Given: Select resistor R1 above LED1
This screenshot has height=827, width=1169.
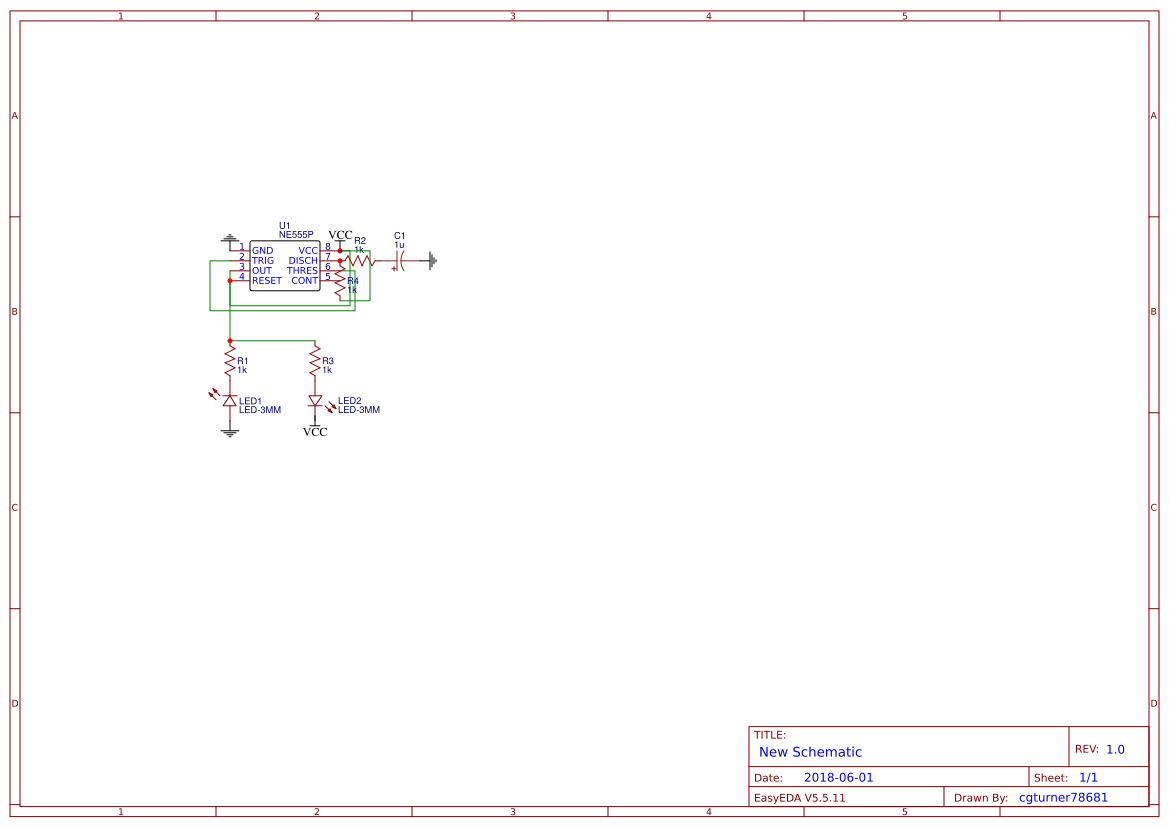Looking at the screenshot, I should [230, 361].
